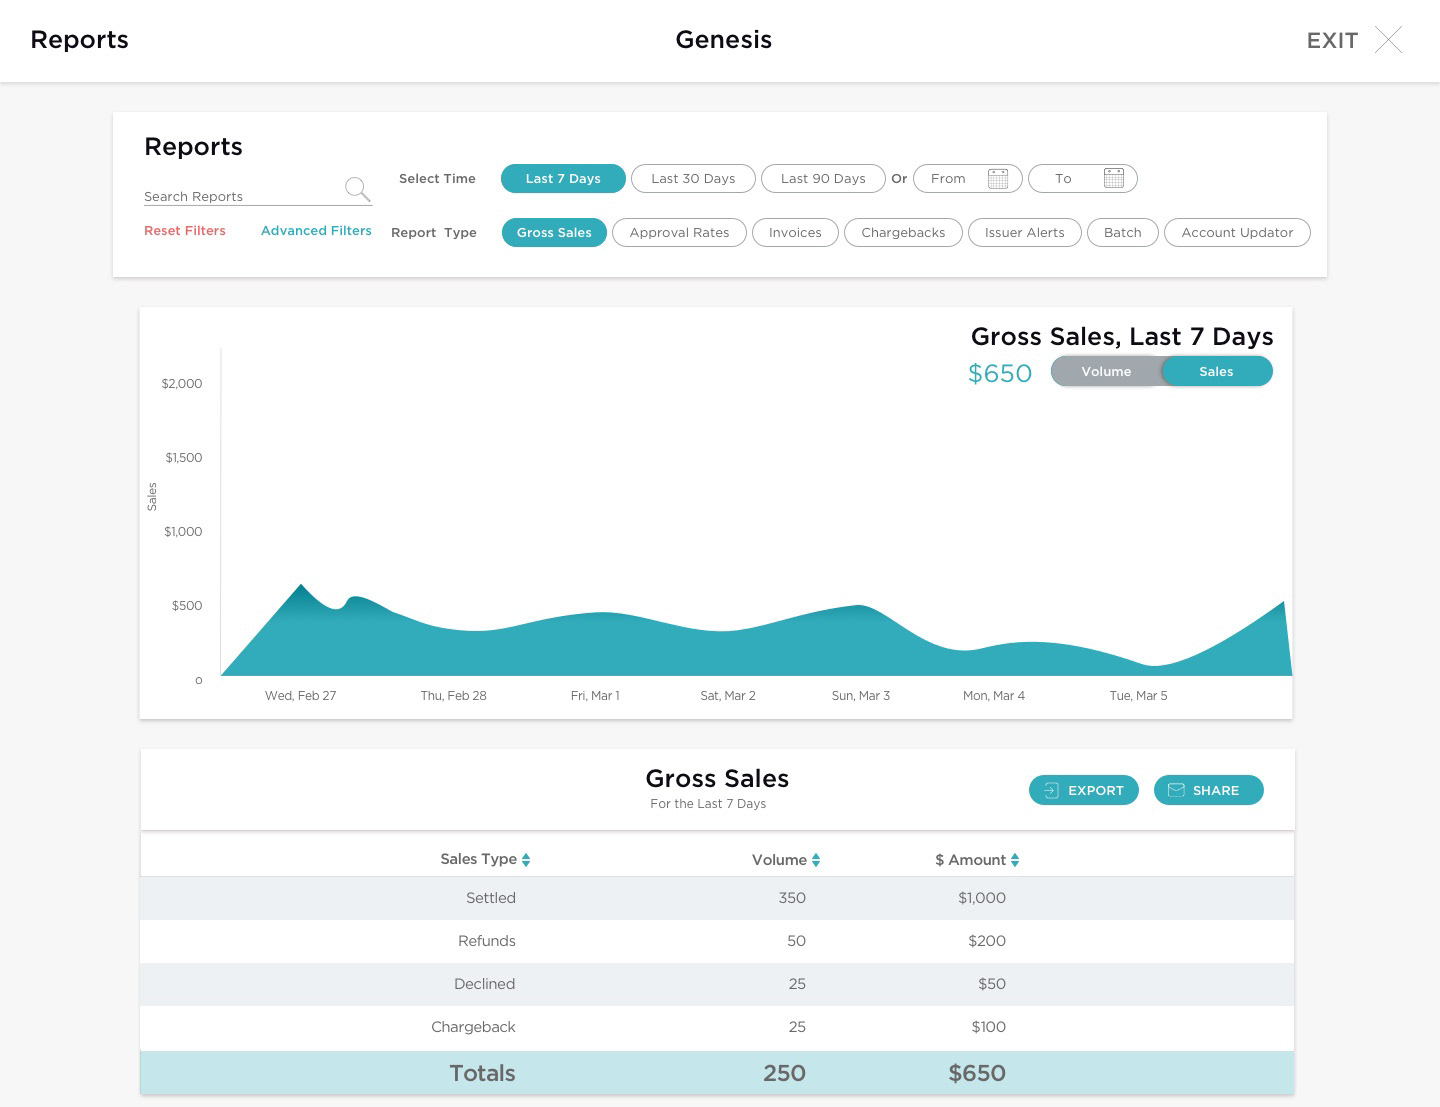Switch chart toggle to Volume
Viewport: 1440px width, 1107px height.
tap(1106, 371)
